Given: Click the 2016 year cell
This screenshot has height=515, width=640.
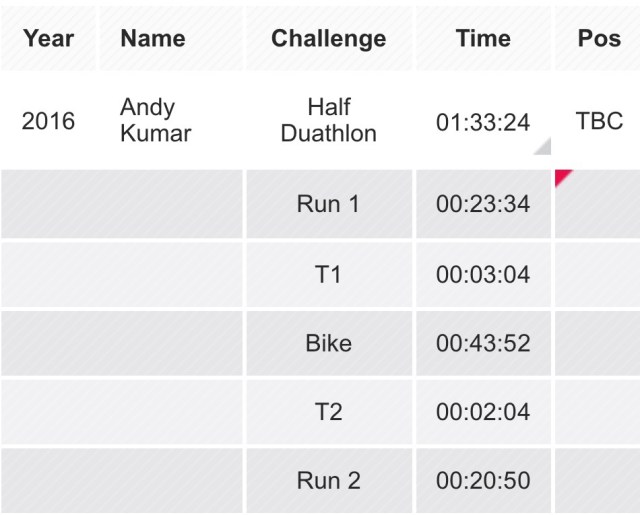Looking at the screenshot, I should pyautogui.click(x=48, y=121).
